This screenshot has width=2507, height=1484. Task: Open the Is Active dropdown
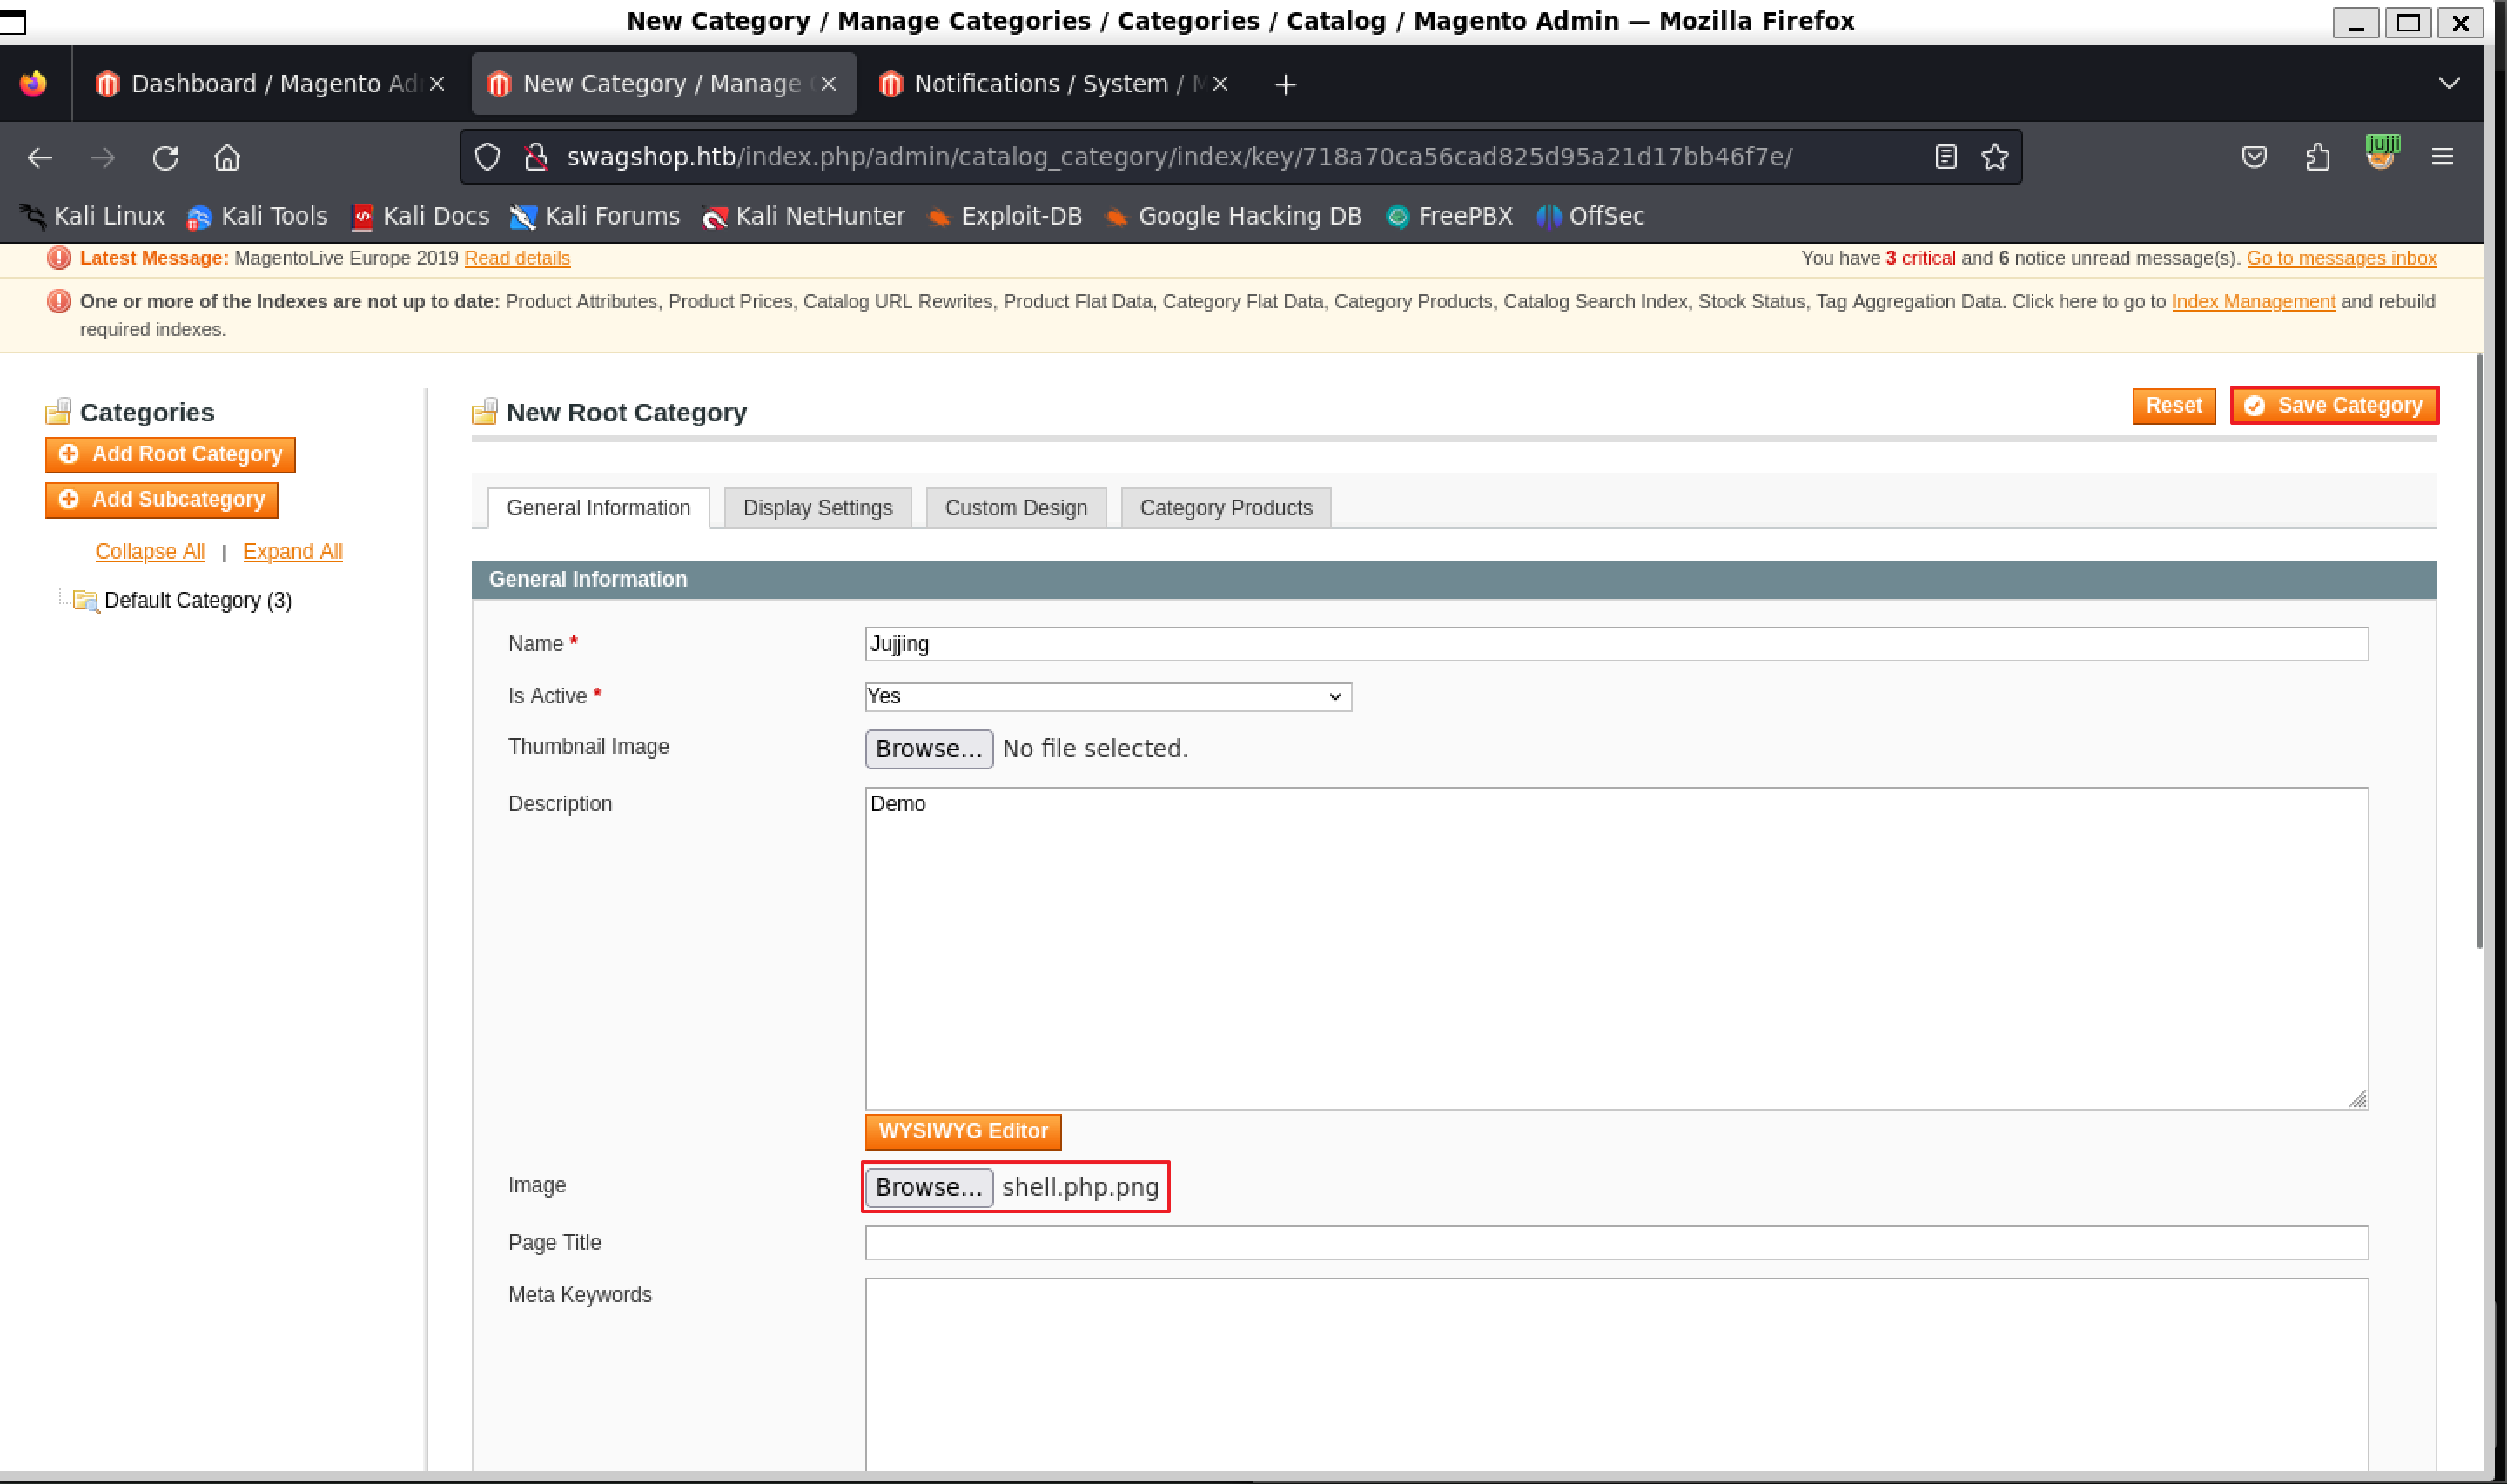coord(1107,696)
